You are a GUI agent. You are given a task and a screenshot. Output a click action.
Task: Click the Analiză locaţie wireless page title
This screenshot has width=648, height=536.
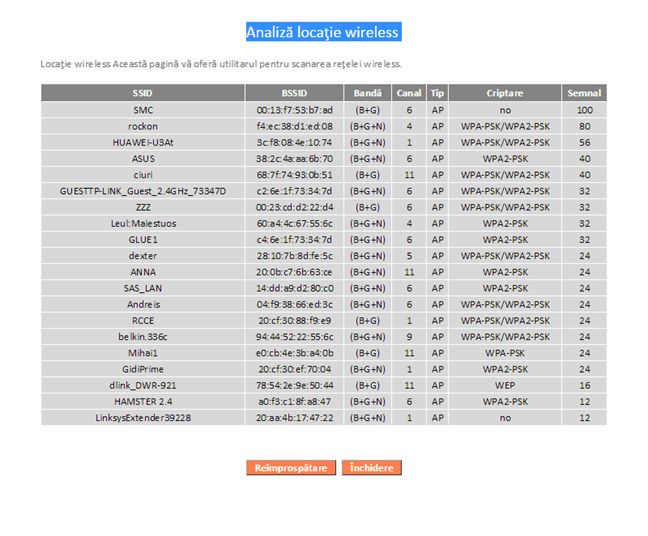coord(323,32)
